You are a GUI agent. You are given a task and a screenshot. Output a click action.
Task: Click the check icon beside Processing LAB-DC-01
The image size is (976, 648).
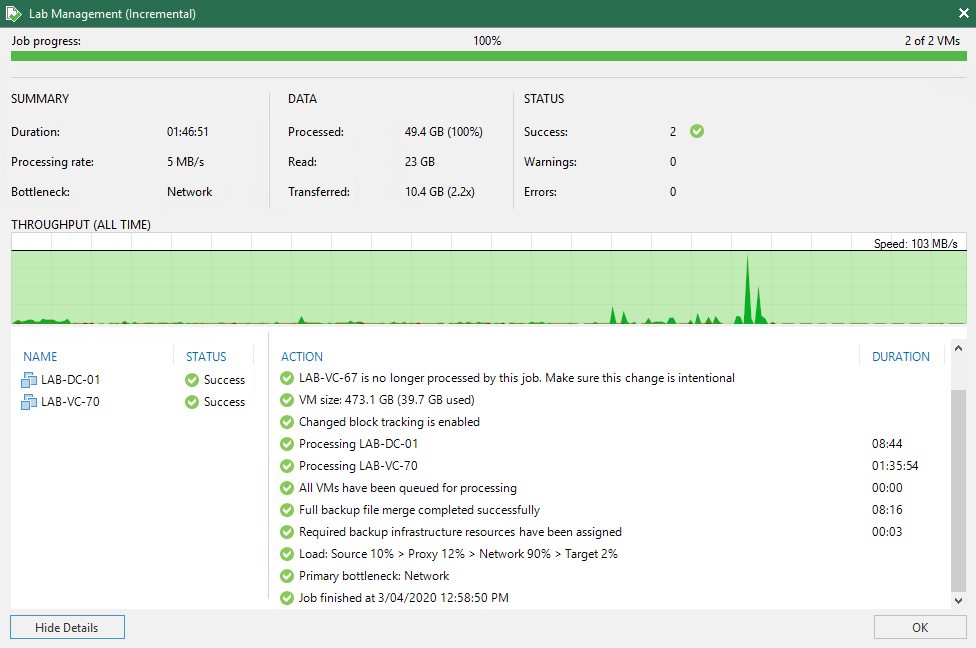[x=287, y=444]
